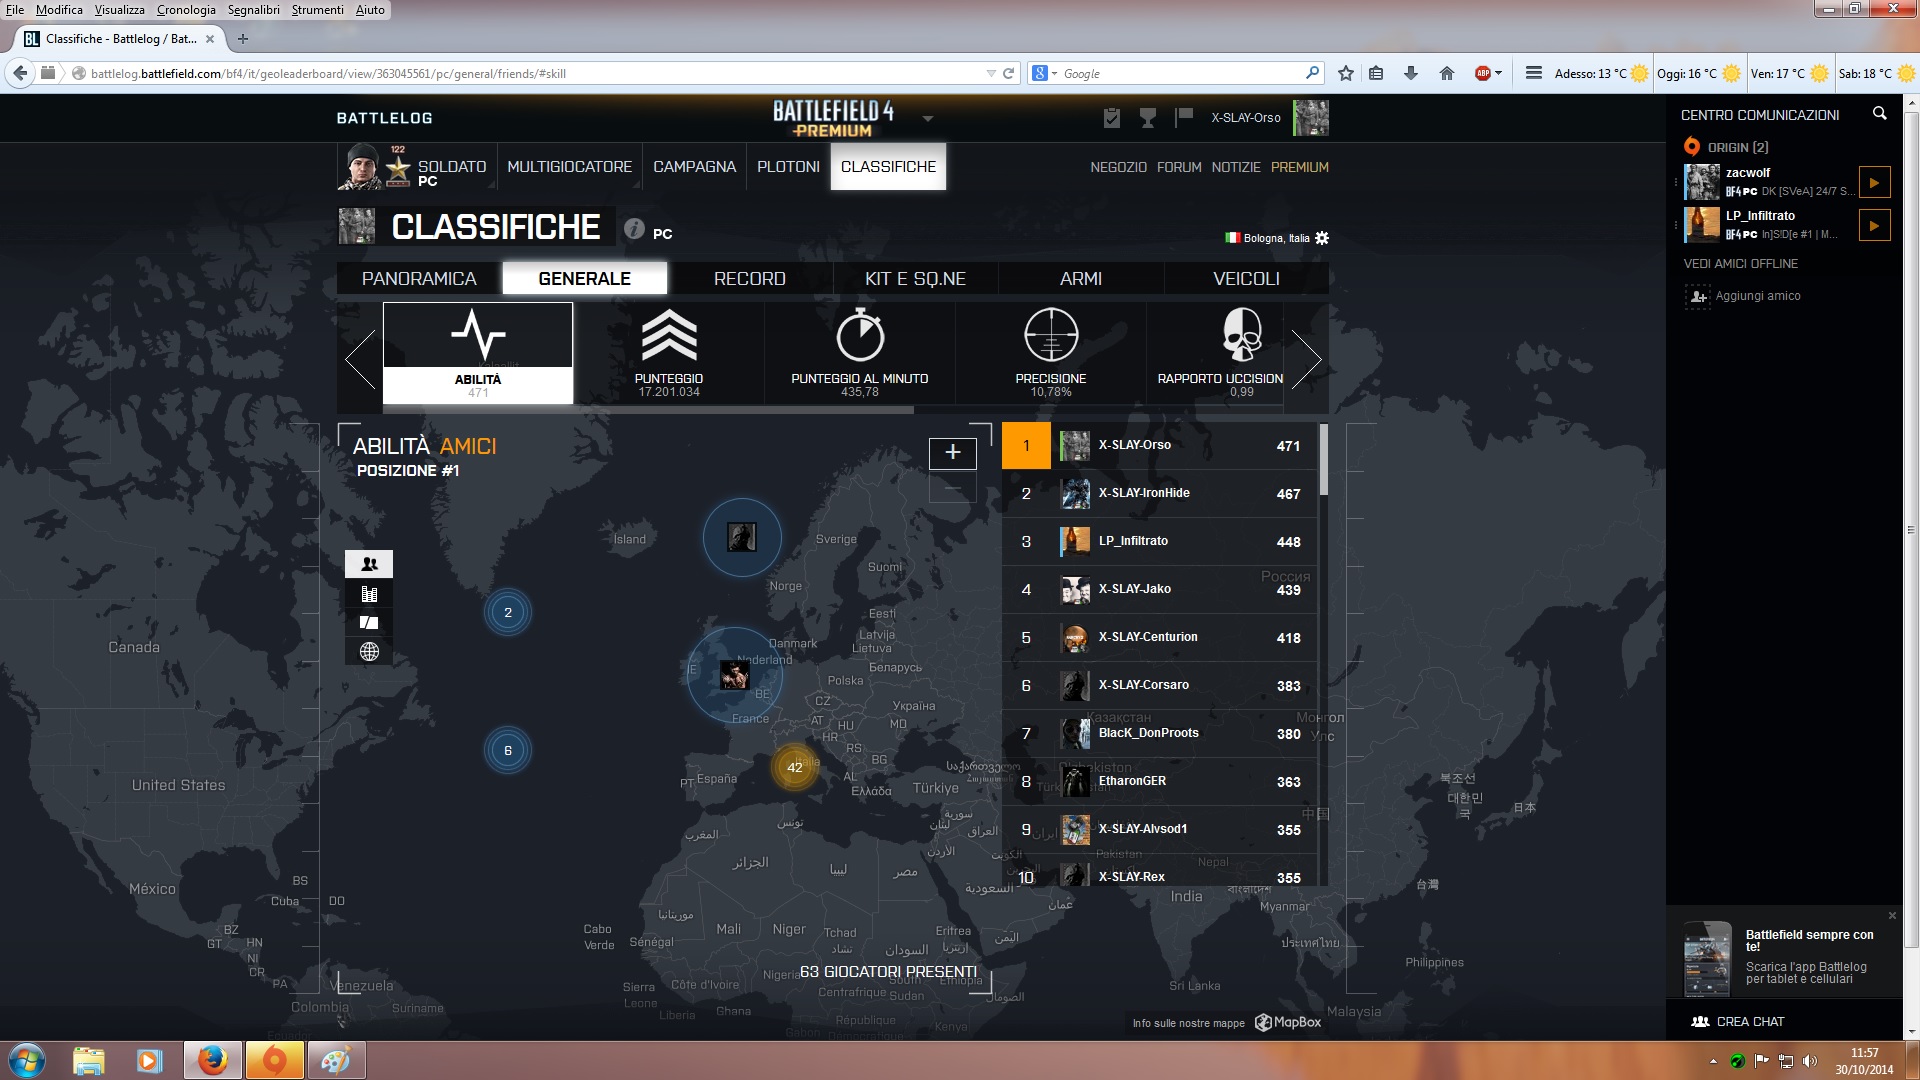Screen dimensions: 1920x1080
Task: Open EtharonGER leaderboard row
Action: (1160, 781)
